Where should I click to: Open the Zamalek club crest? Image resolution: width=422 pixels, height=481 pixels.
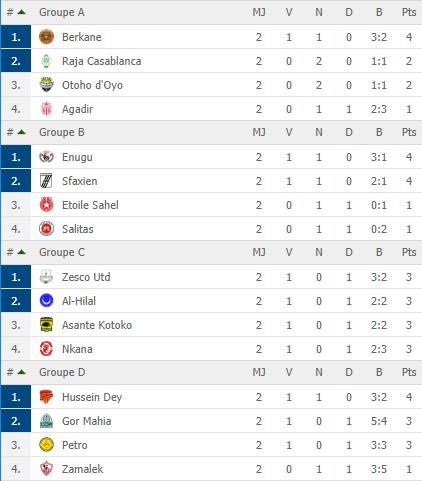pos(46,469)
